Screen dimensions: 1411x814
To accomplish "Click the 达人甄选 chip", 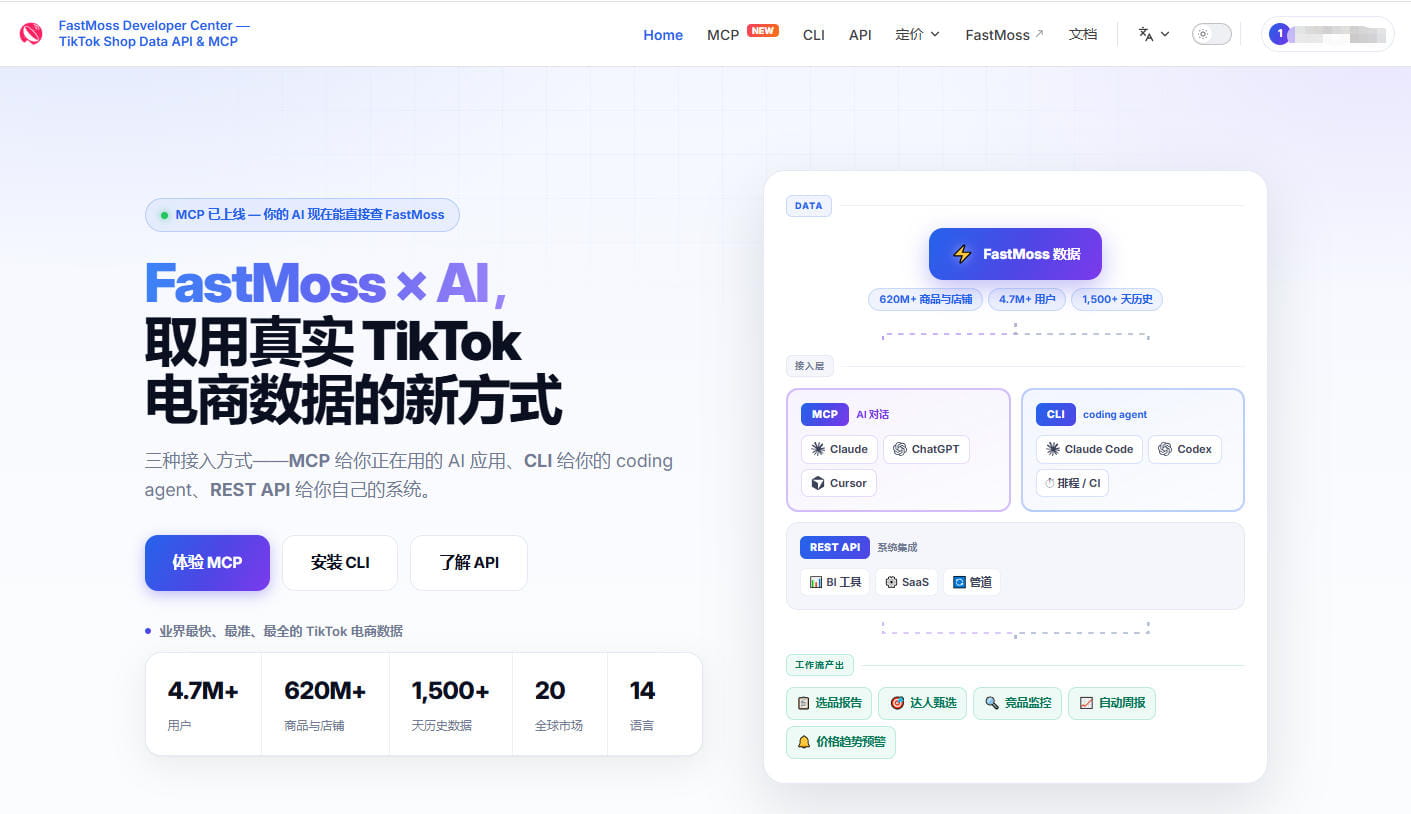I will click(923, 703).
